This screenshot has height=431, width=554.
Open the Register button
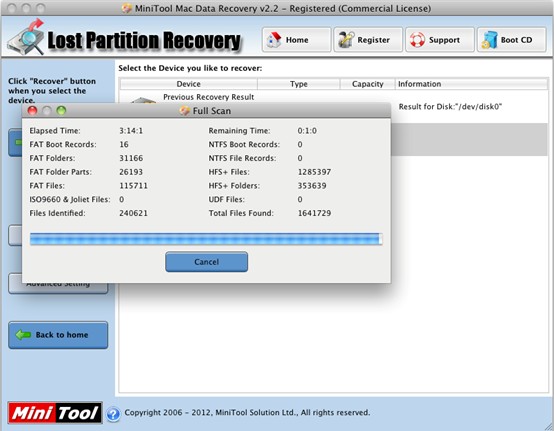coord(368,40)
